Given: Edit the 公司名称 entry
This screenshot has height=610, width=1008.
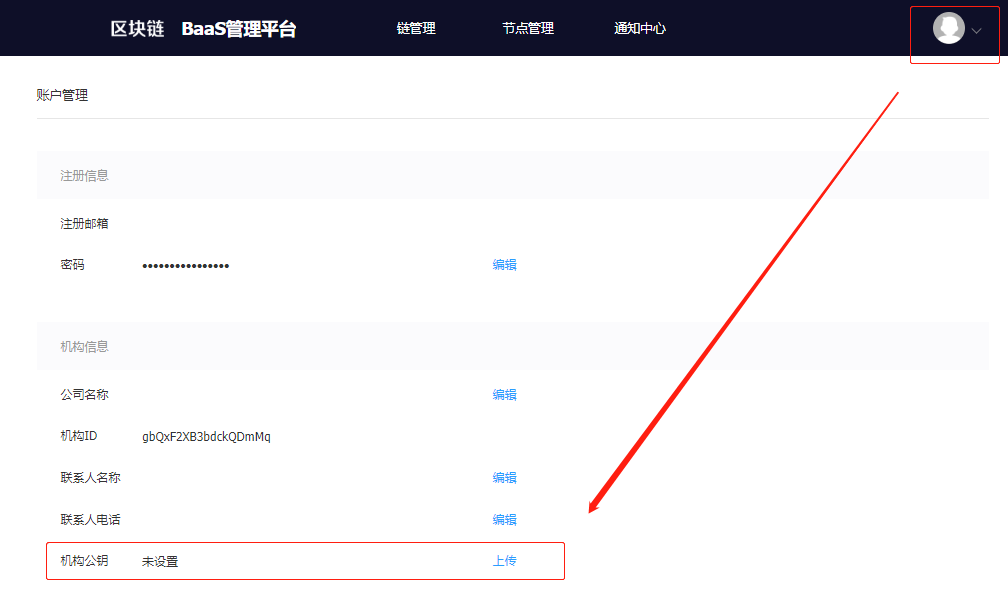Looking at the screenshot, I should click(x=504, y=395).
